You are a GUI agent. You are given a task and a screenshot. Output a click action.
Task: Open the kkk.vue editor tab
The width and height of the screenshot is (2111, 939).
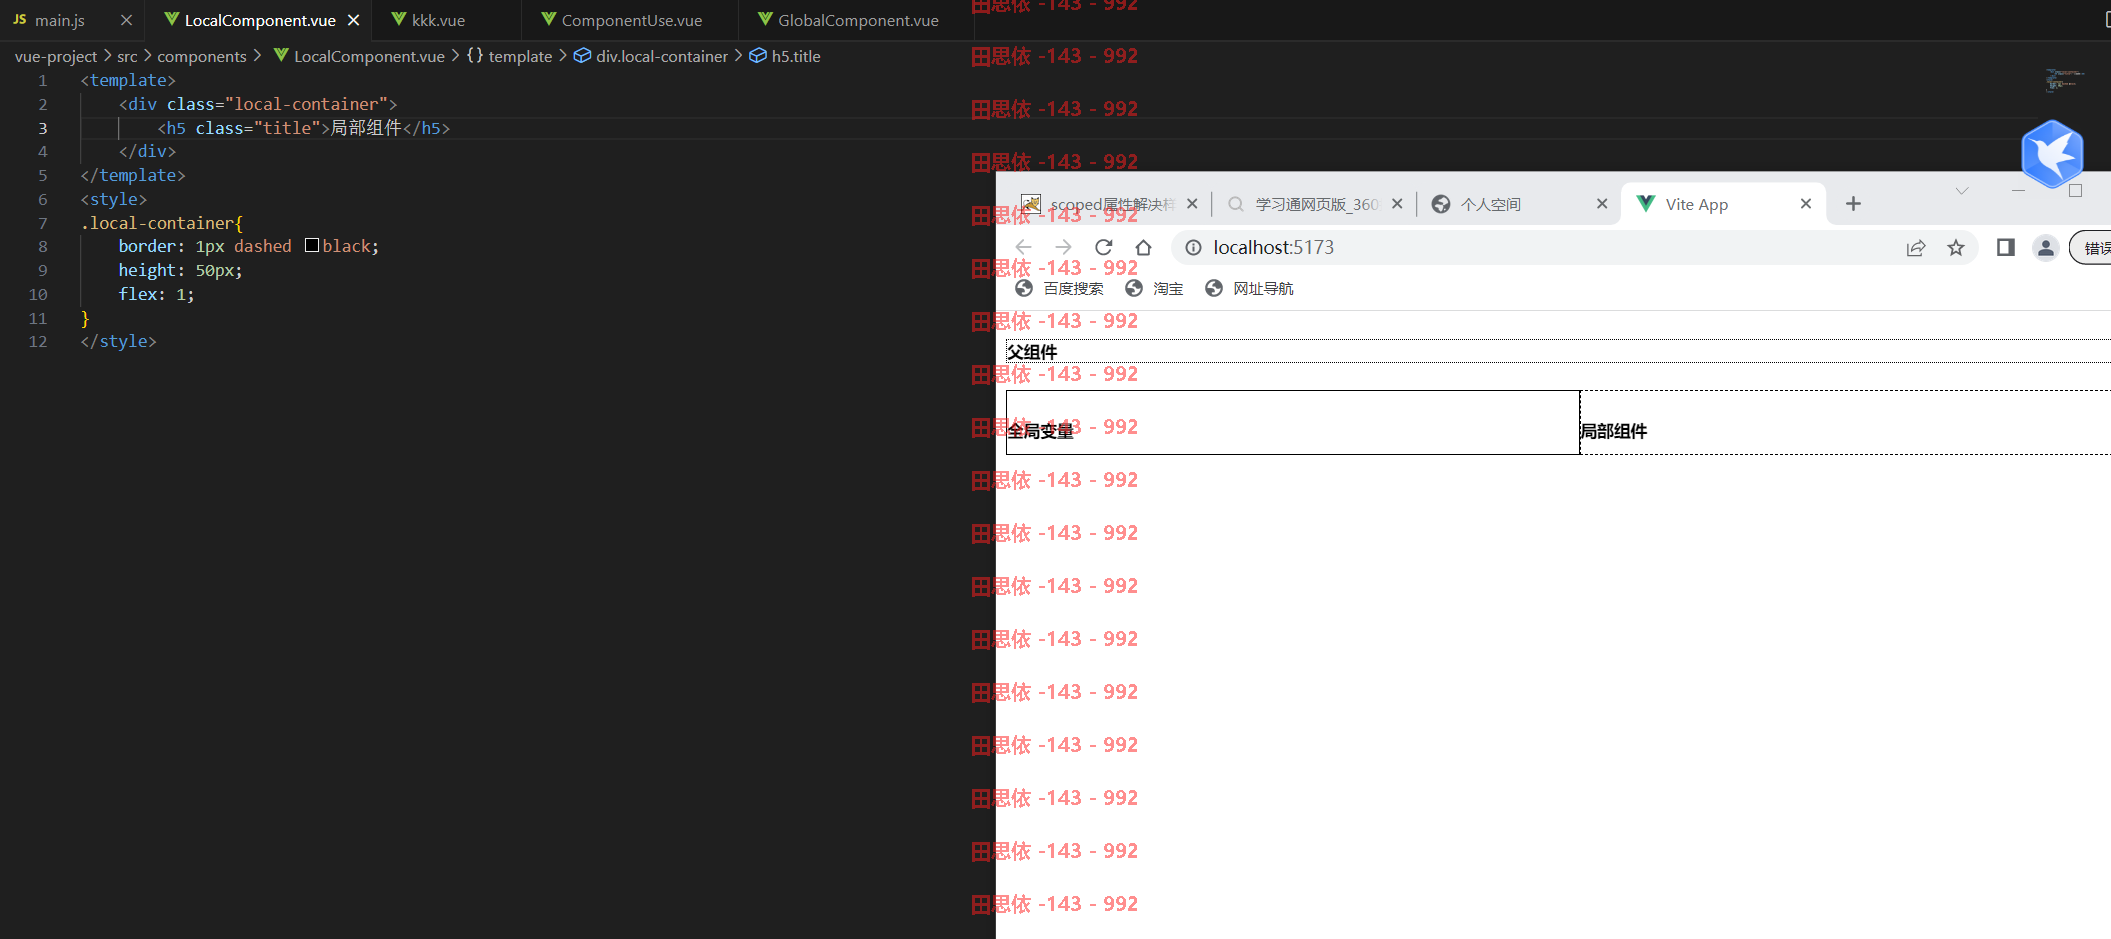[x=438, y=20]
